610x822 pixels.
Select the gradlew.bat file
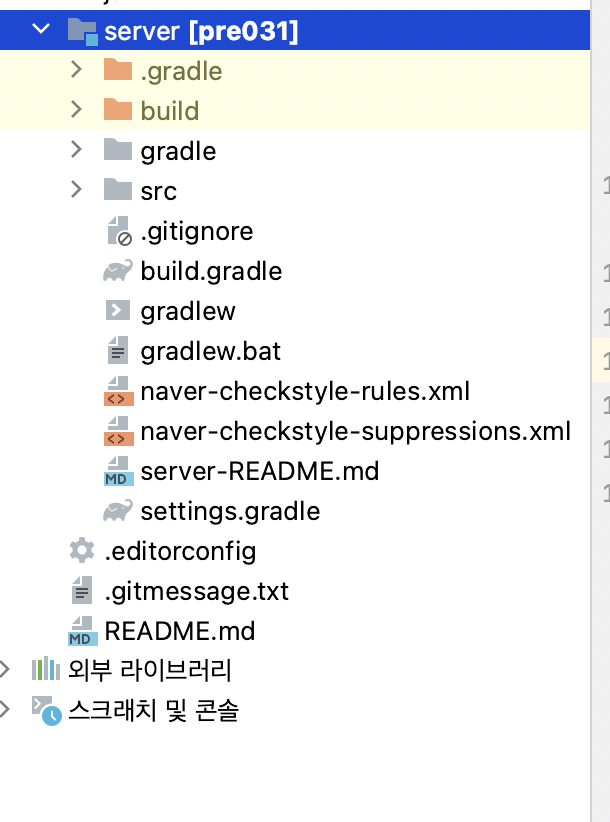coord(210,351)
